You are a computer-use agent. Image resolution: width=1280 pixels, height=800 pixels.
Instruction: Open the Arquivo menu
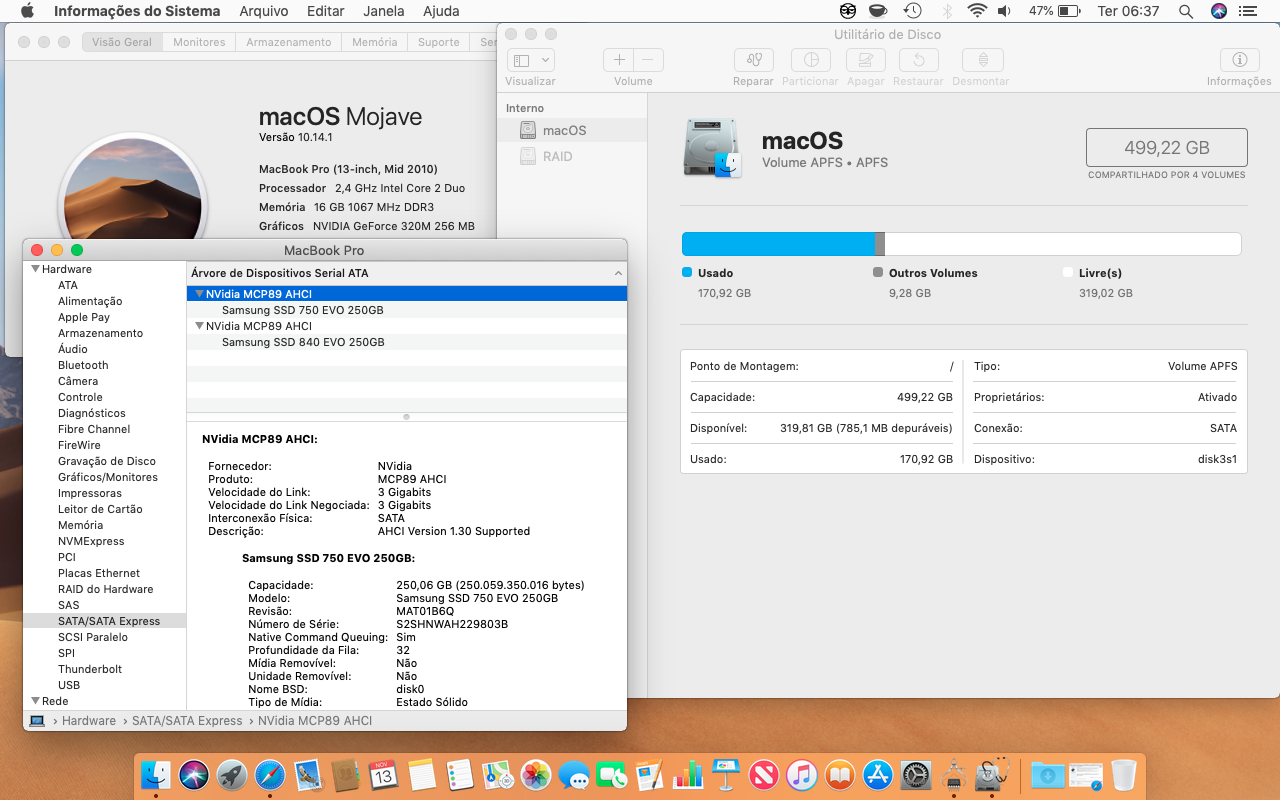point(264,11)
